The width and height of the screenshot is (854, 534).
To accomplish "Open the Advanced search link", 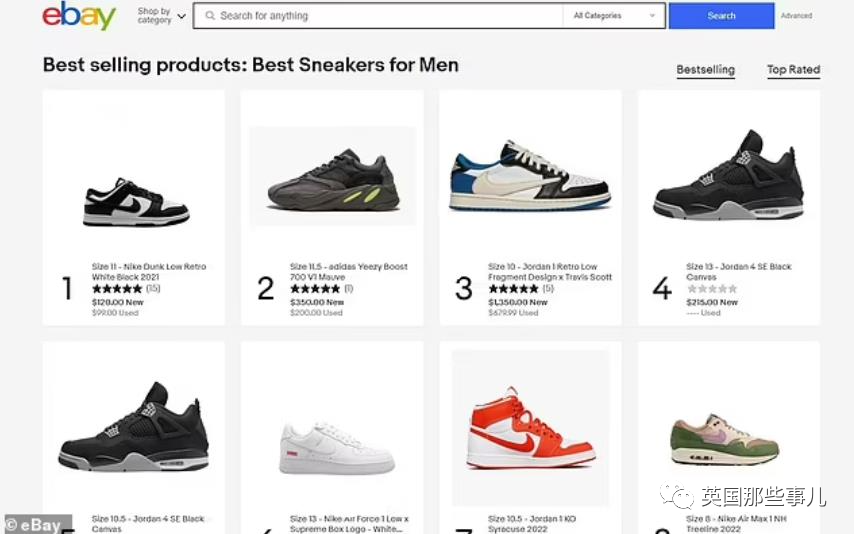I will pyautogui.click(x=796, y=16).
